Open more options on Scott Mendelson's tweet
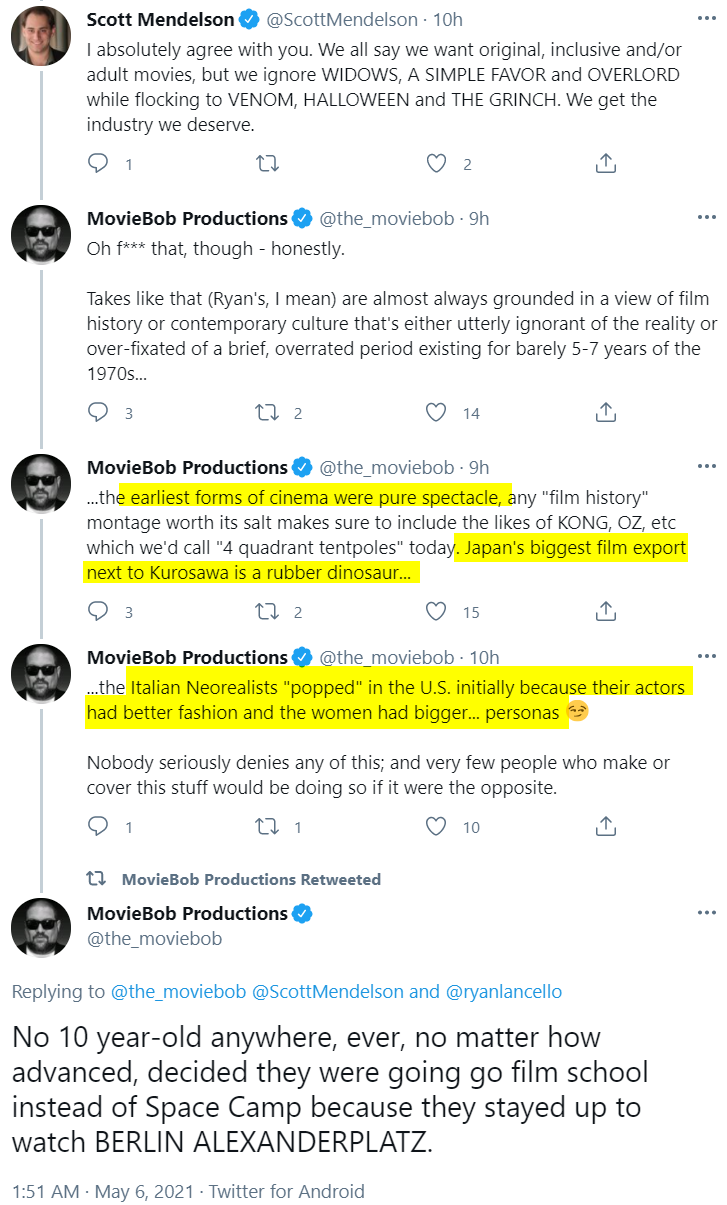This screenshot has width=727, height=1205. 707,20
